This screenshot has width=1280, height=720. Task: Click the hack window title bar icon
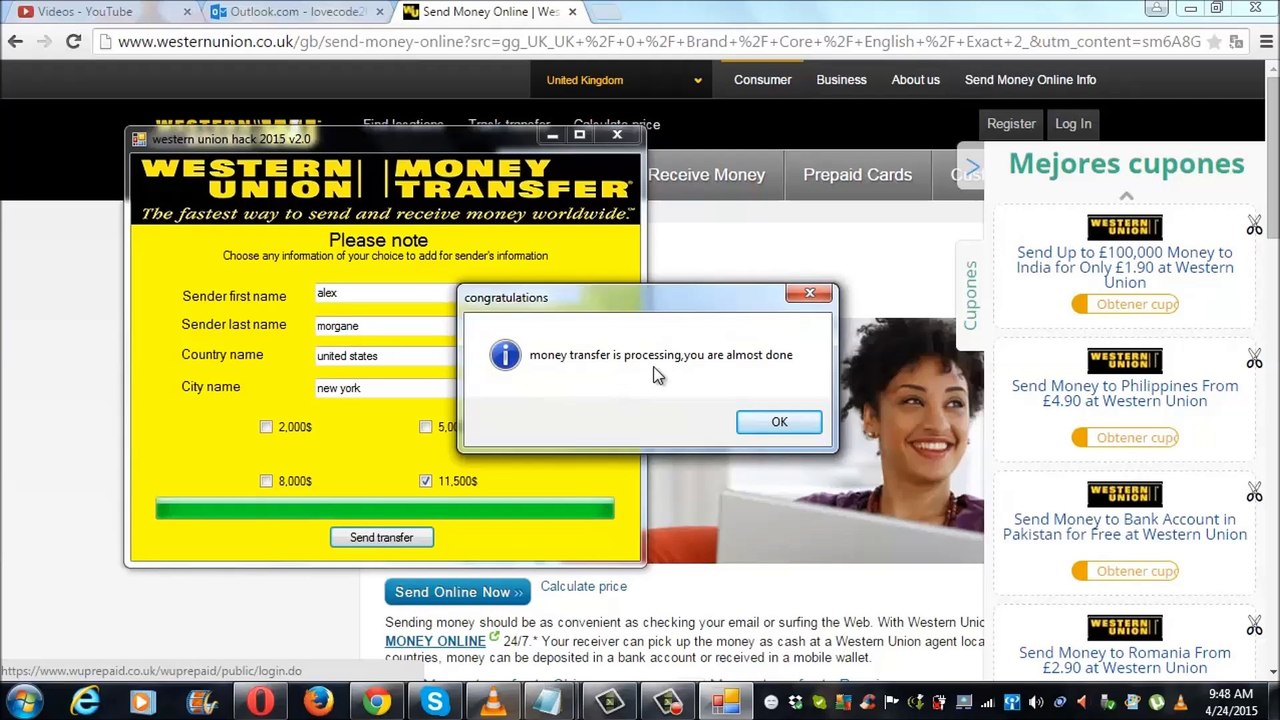point(139,139)
